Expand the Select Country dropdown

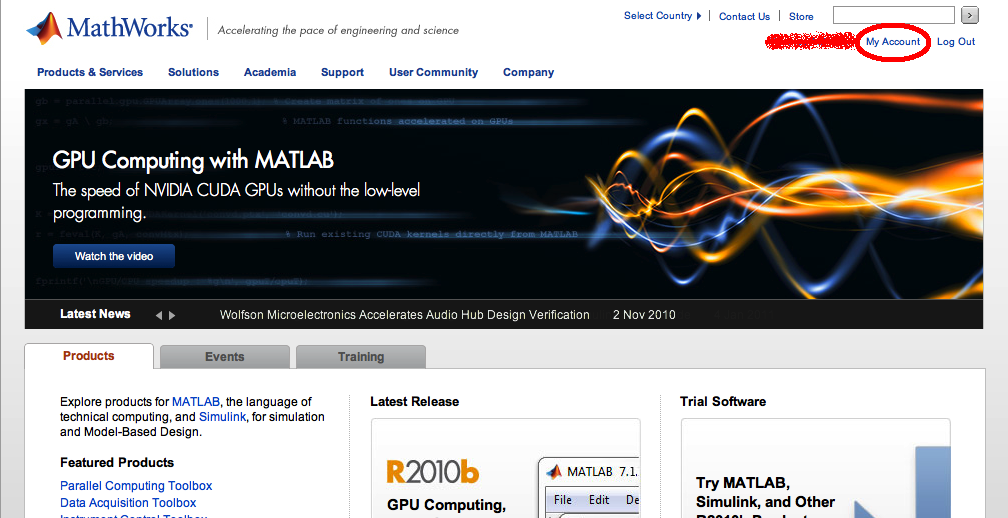662,16
